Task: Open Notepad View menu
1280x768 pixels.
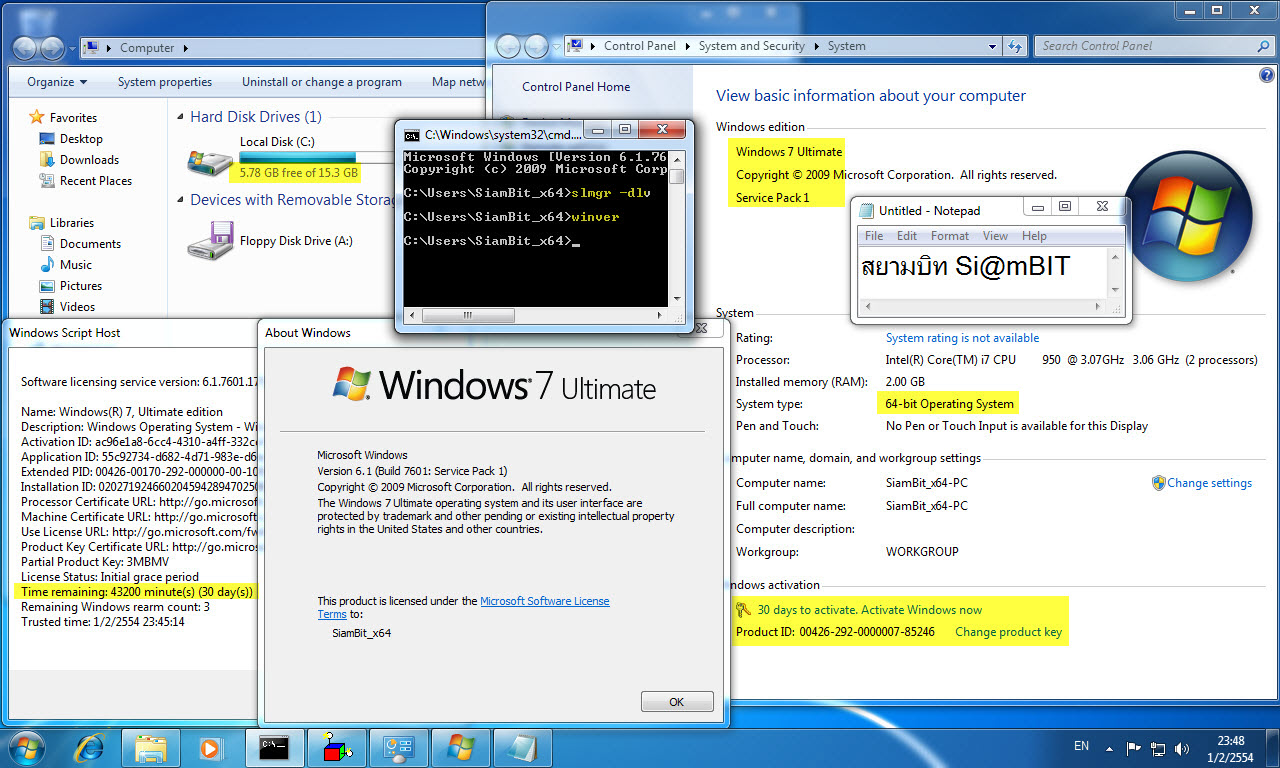Action: pyautogui.click(x=995, y=236)
